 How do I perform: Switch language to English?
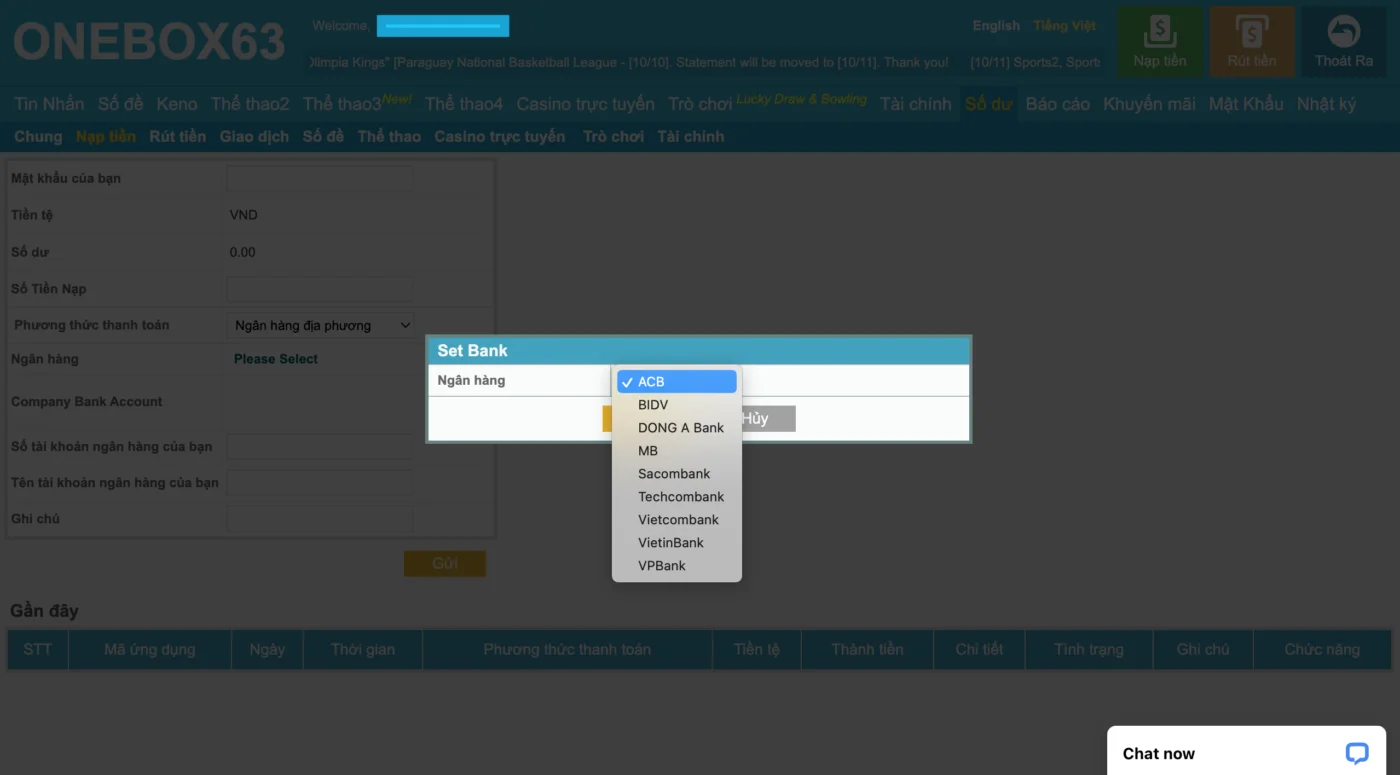coord(995,26)
